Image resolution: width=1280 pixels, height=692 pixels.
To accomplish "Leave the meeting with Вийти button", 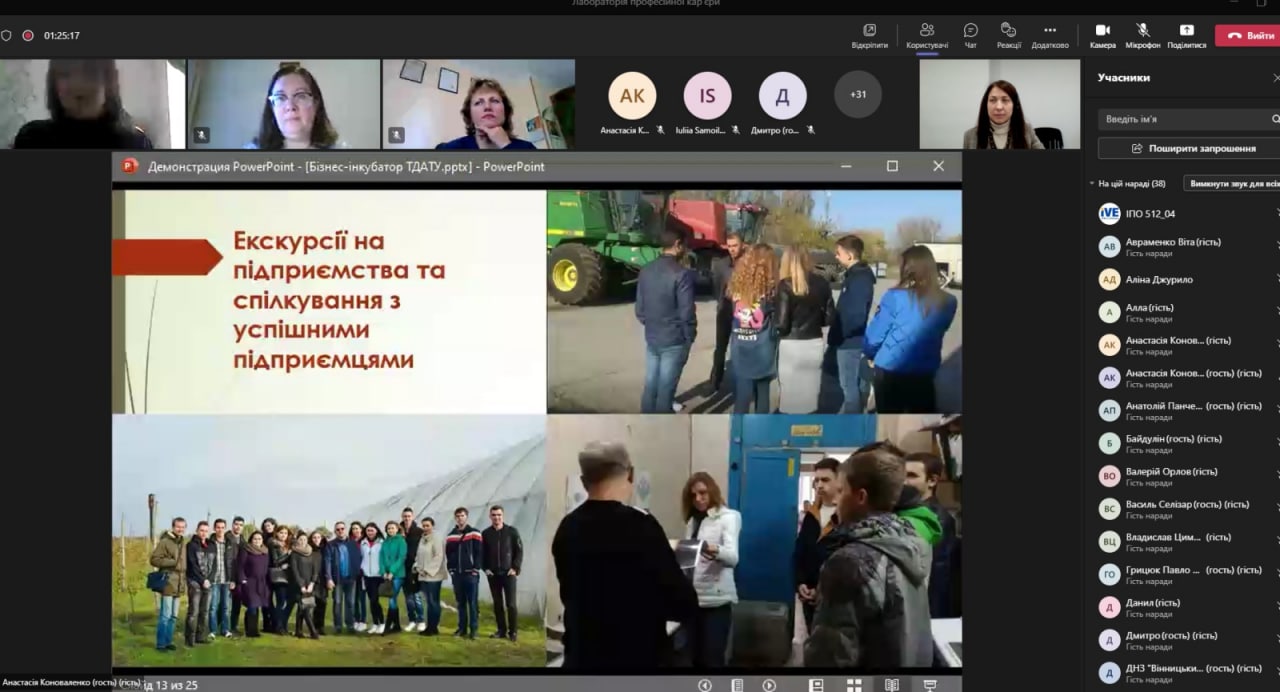I will [x=1248, y=35].
